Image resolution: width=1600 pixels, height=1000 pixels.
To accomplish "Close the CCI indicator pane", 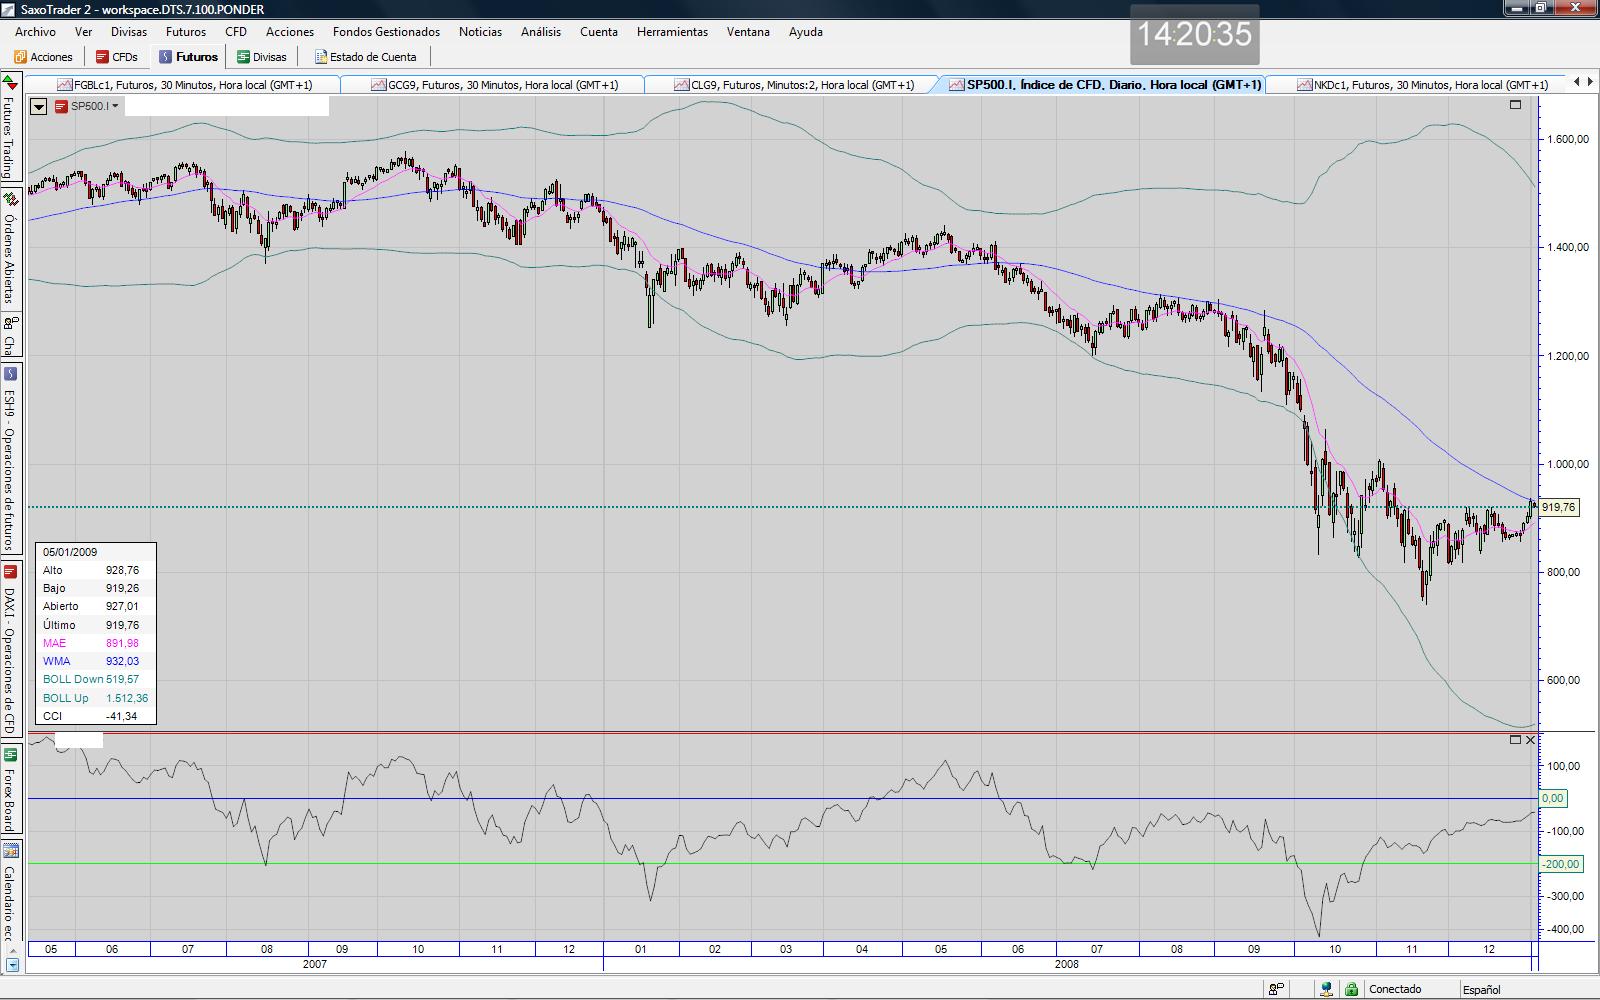I will [x=1530, y=739].
